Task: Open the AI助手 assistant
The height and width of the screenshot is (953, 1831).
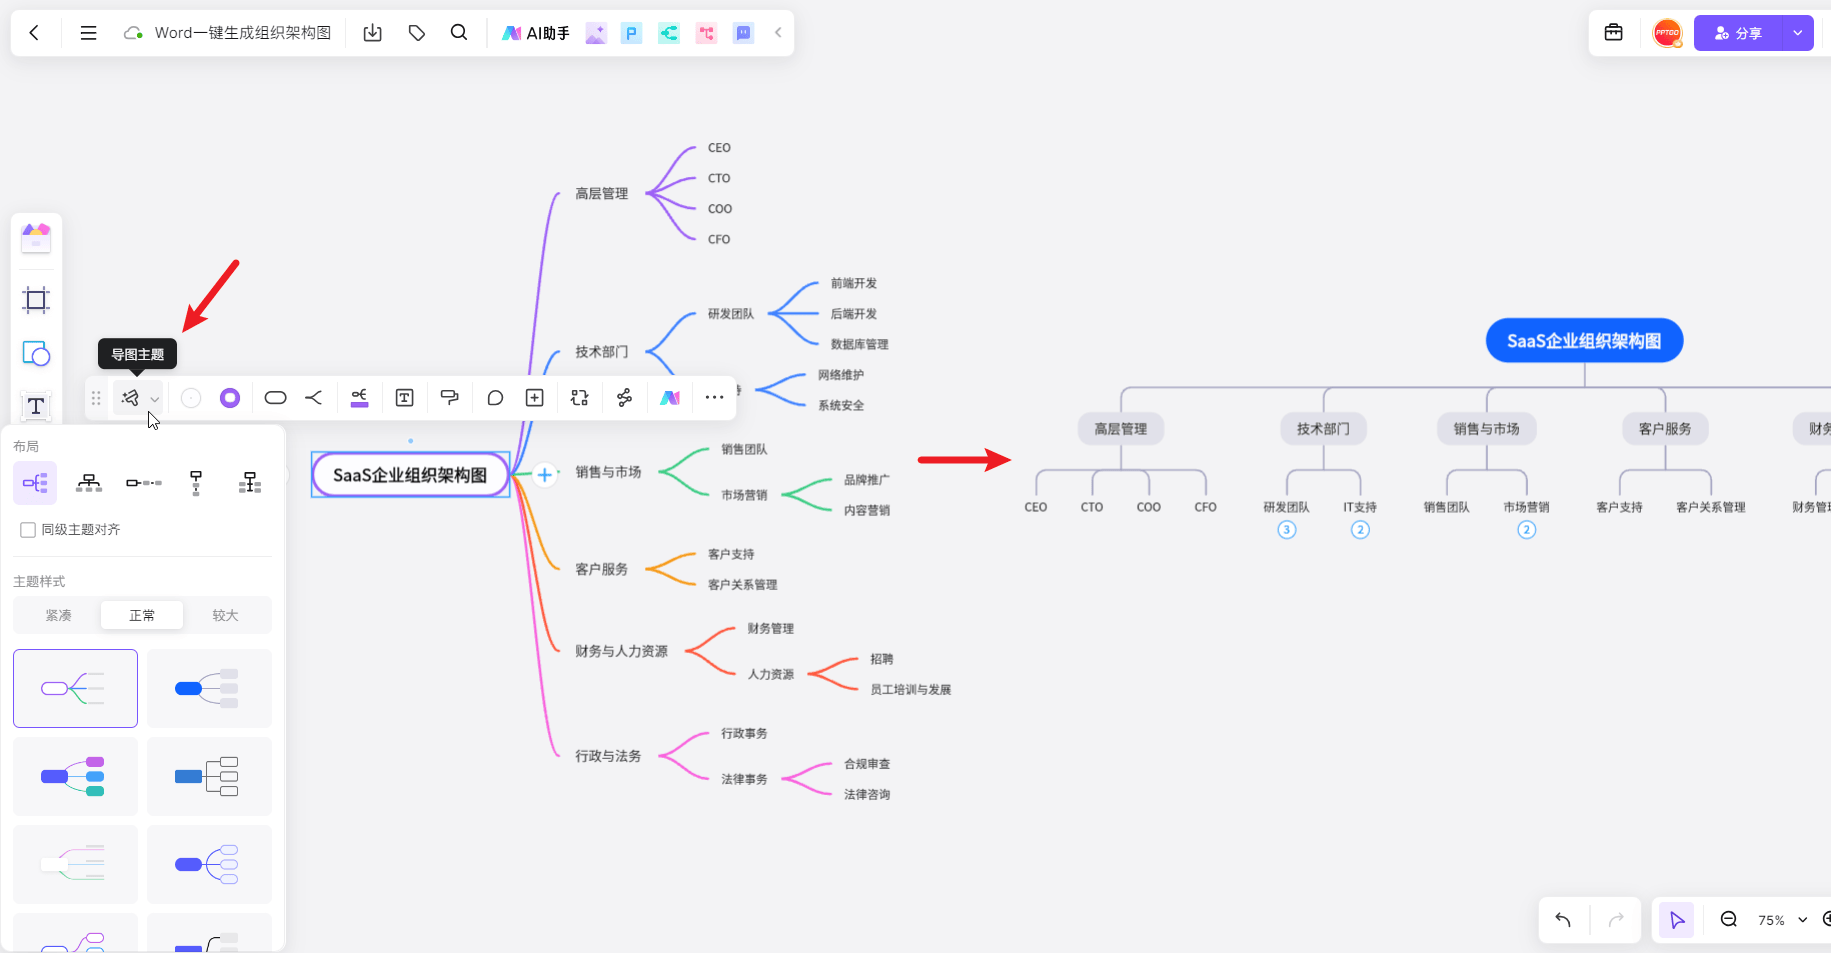Action: [536, 33]
